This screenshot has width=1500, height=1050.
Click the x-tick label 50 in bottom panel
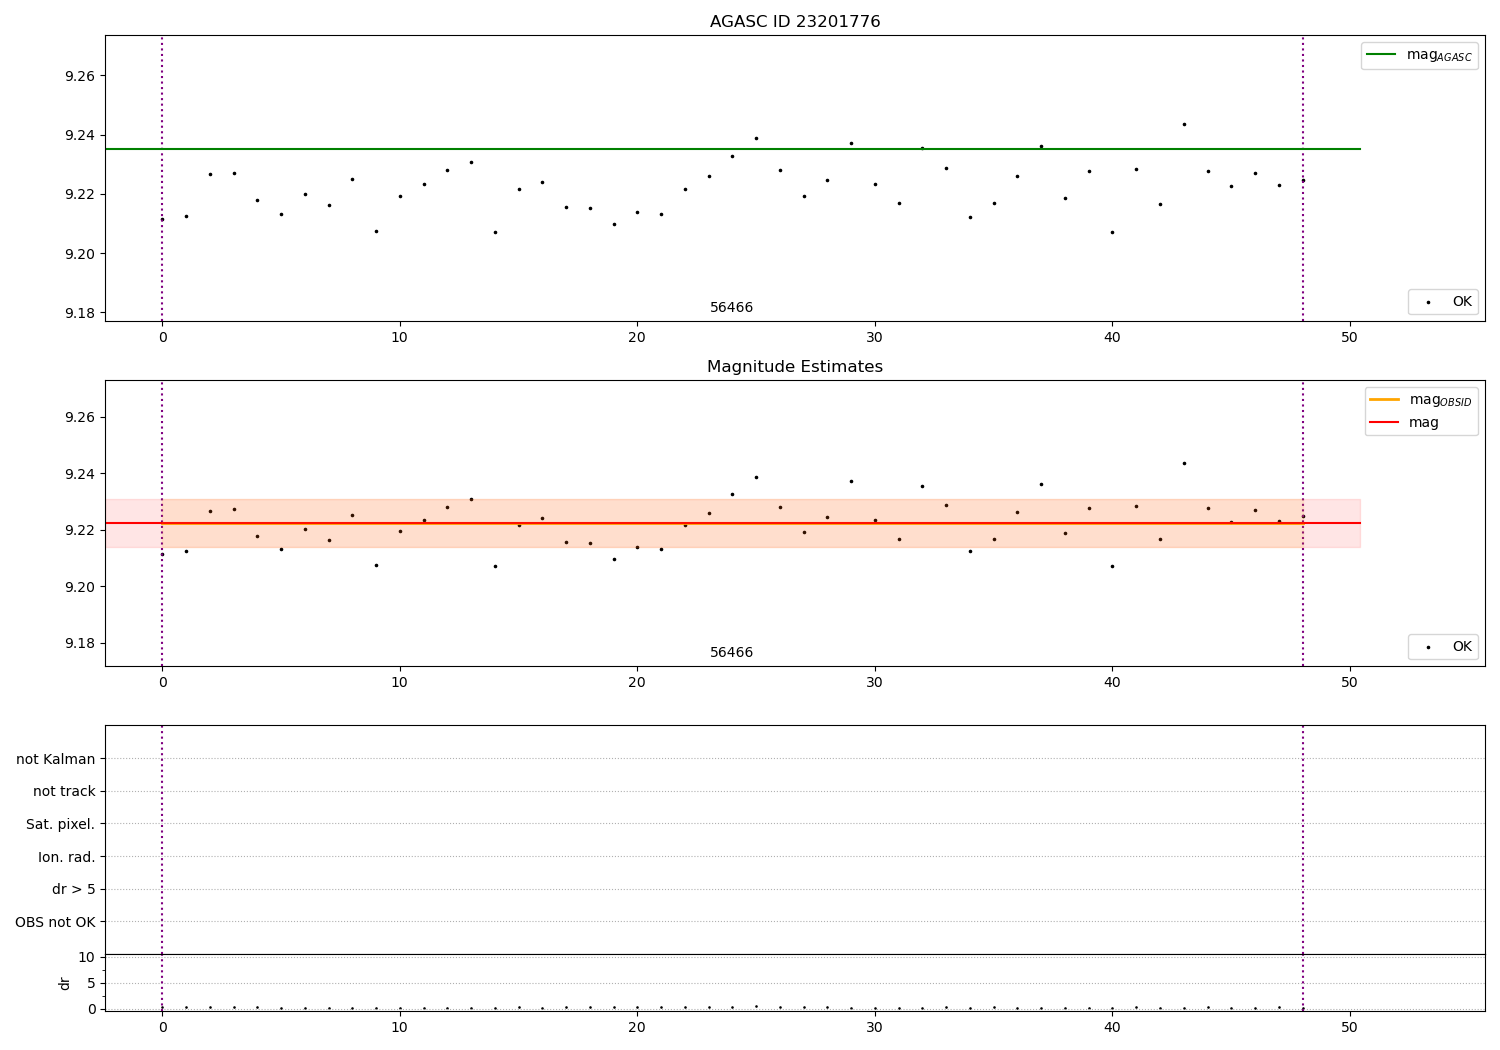point(1350,1027)
